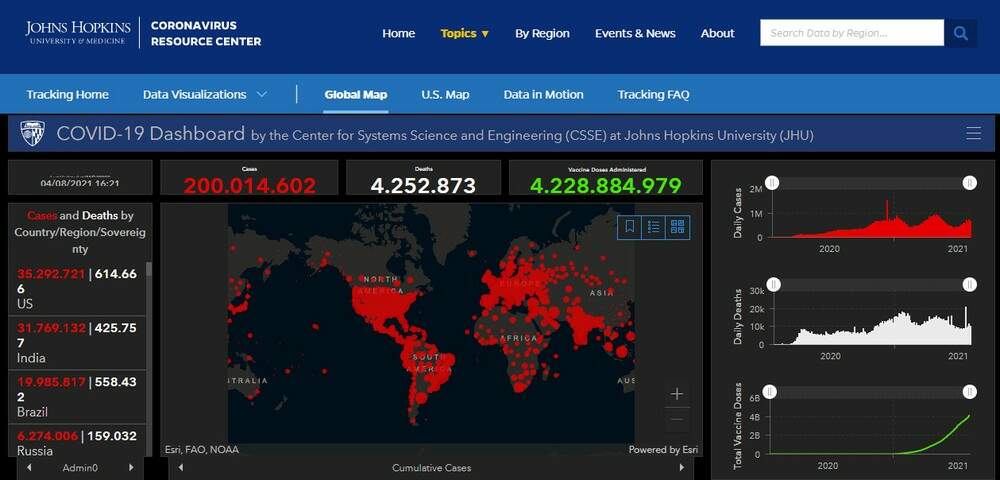Switch to the U.S. Map tab
1000x480 pixels.
(x=445, y=95)
